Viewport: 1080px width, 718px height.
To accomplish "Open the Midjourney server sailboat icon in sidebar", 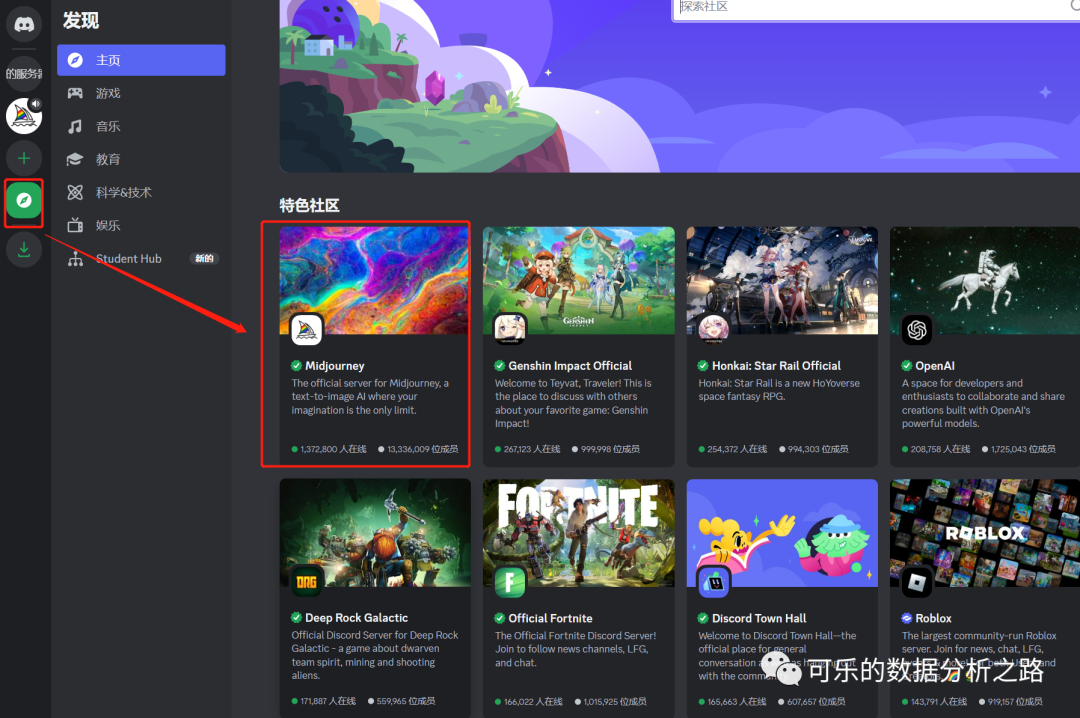I will 24,116.
